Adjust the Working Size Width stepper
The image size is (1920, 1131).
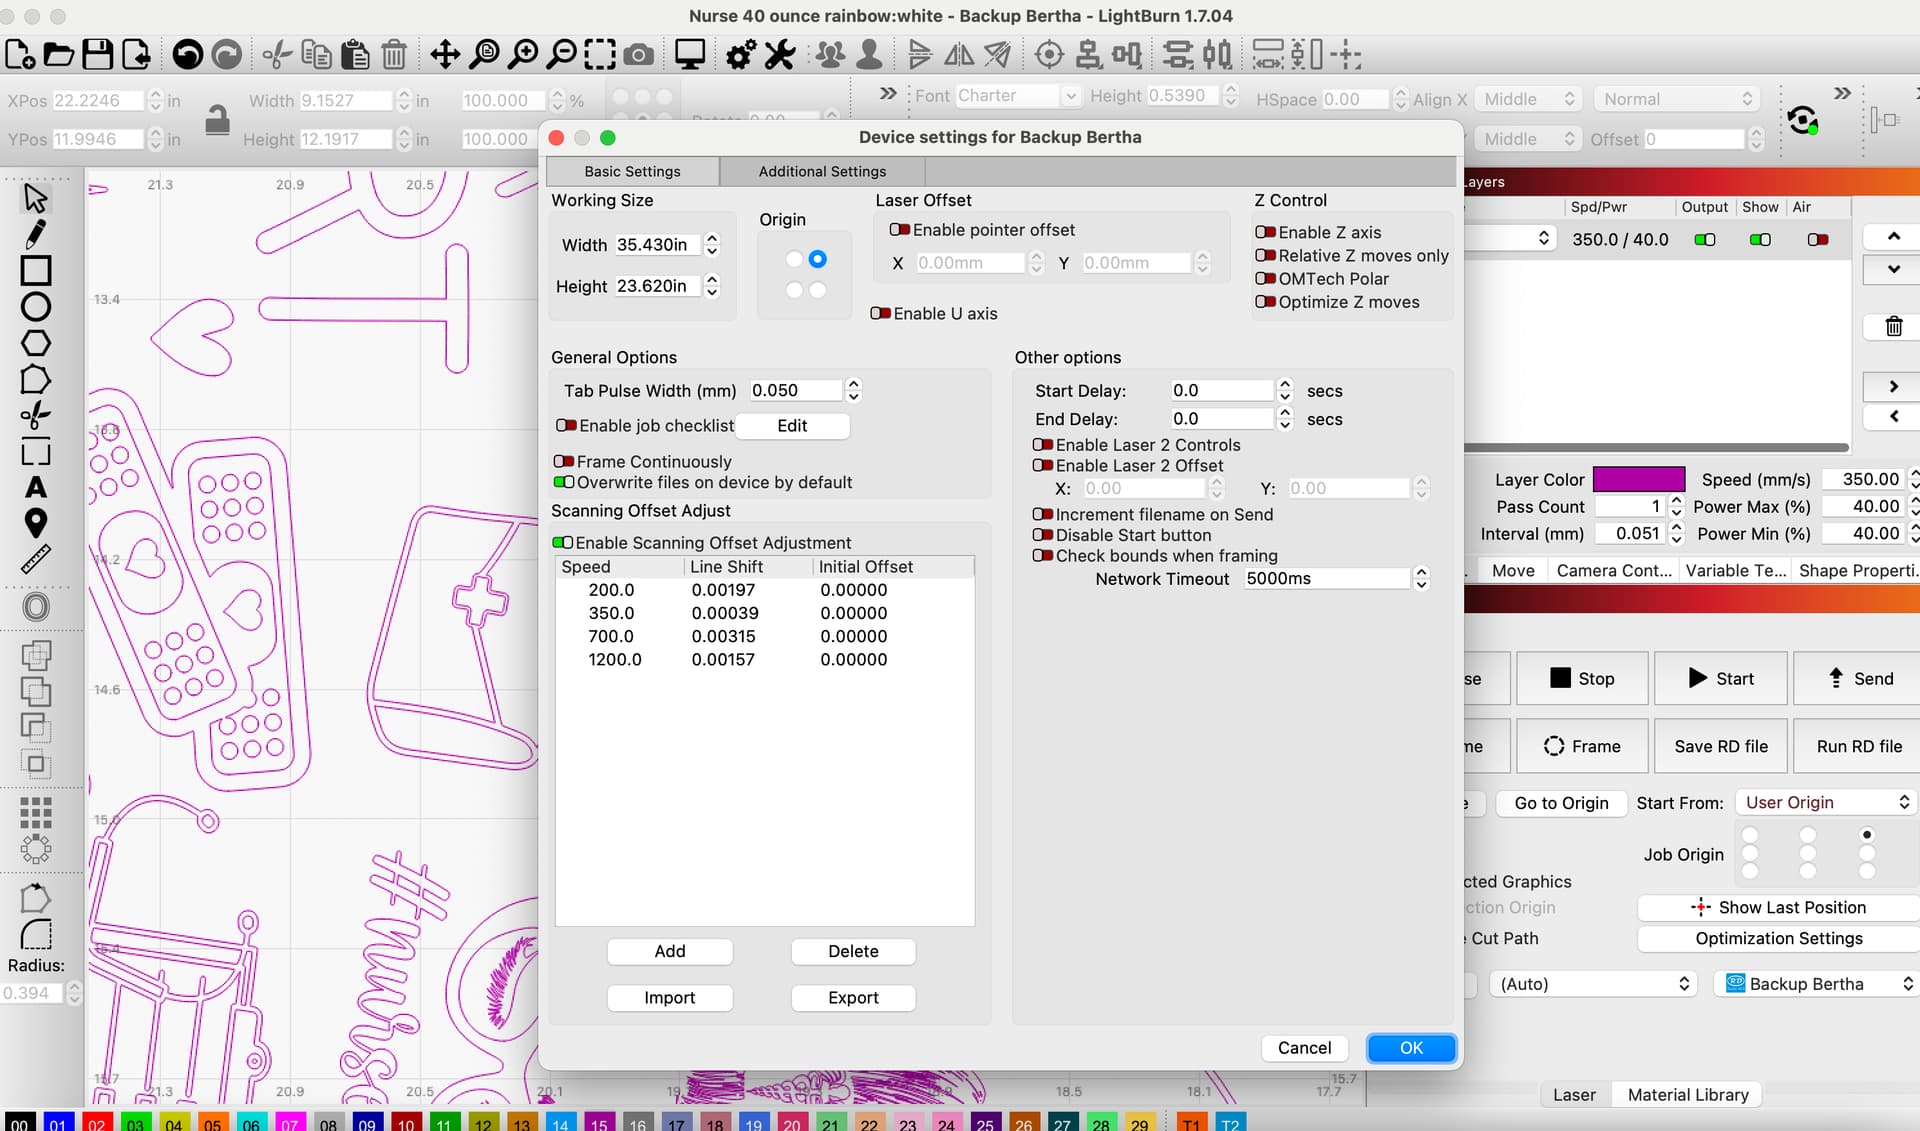712,244
